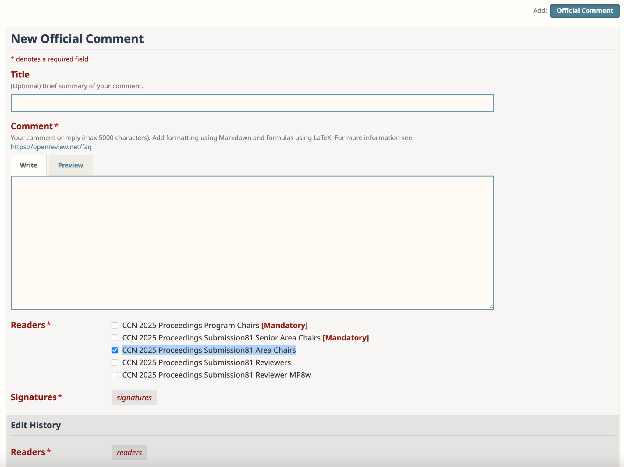Viewport: 624px width, 467px height.
Task: Click the 'denotes a required field' note
Action: click(x=50, y=59)
